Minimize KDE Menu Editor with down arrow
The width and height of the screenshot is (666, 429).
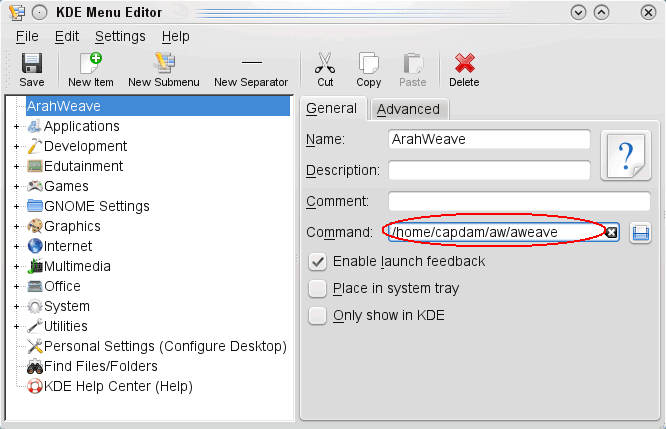point(578,13)
